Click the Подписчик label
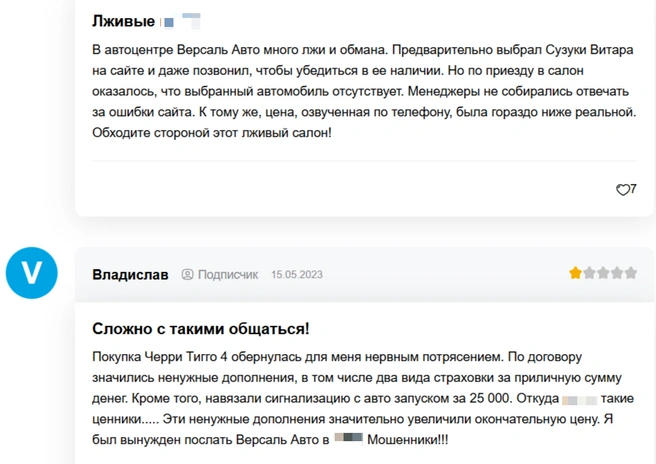 (228, 275)
